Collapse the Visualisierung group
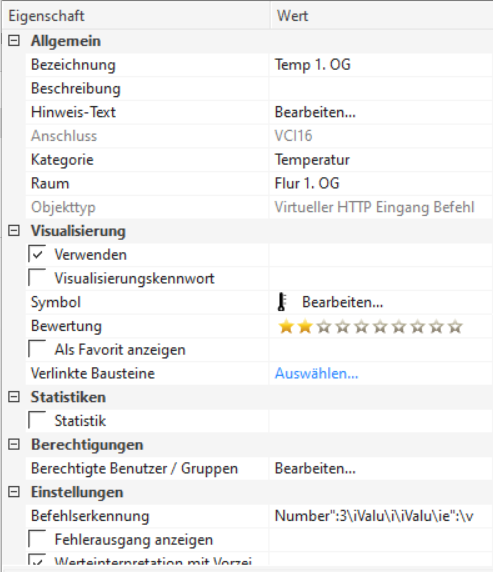 click(14, 231)
